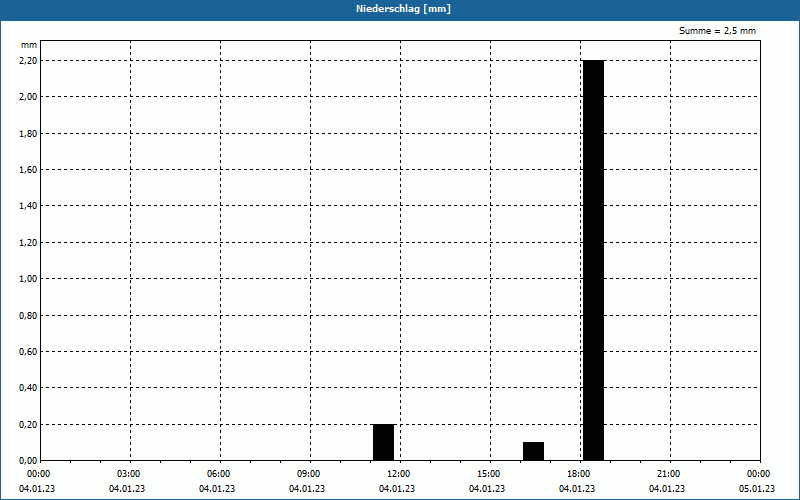Viewport: 800px width, 500px height.
Task: Select the 0,40 y-axis value
Action: 28,388
